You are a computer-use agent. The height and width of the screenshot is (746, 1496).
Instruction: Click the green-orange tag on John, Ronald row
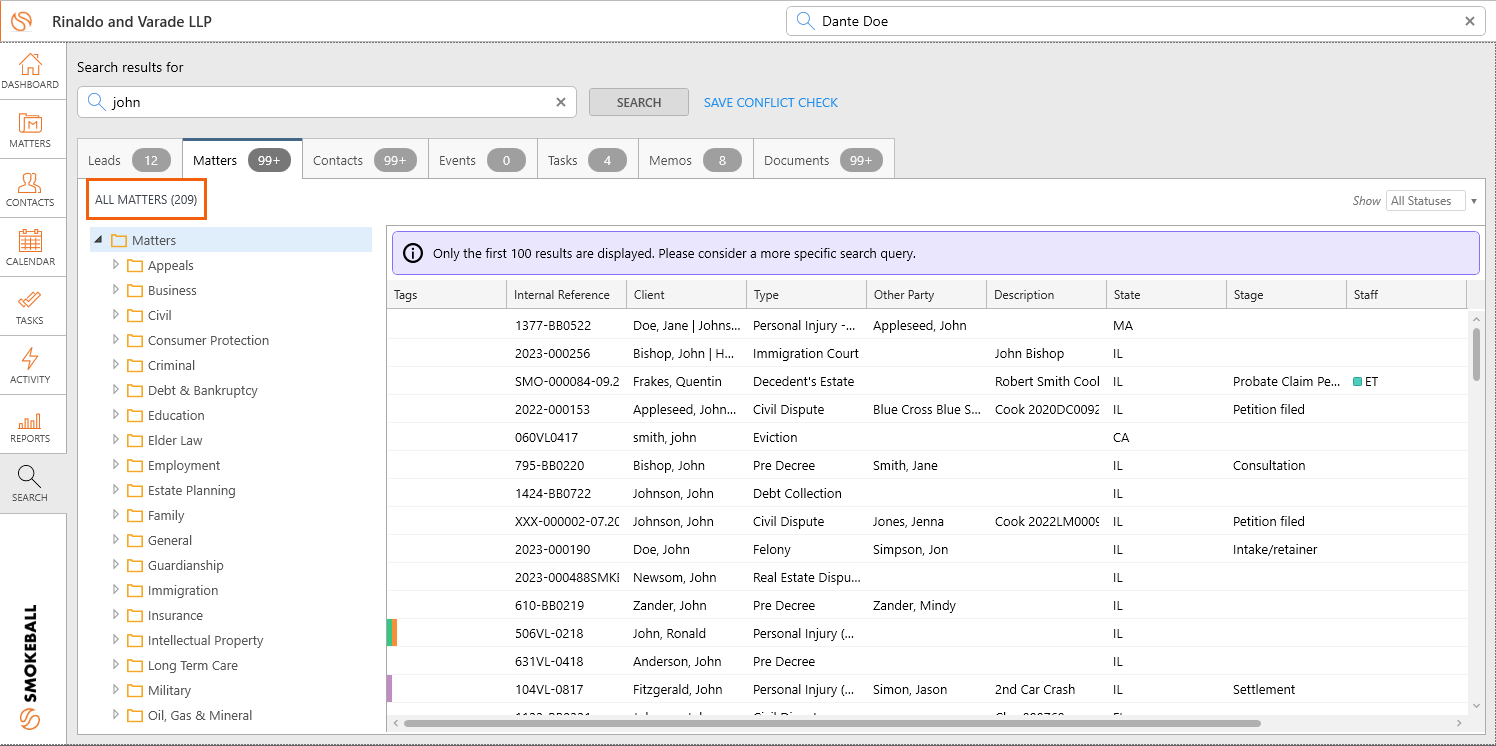tap(392, 633)
